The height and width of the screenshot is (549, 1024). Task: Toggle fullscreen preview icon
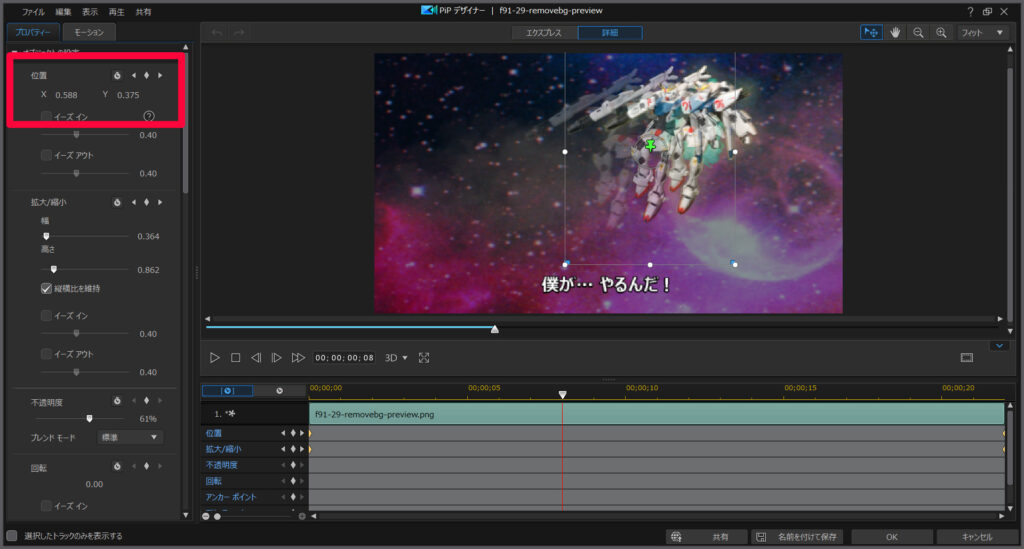click(x=424, y=358)
